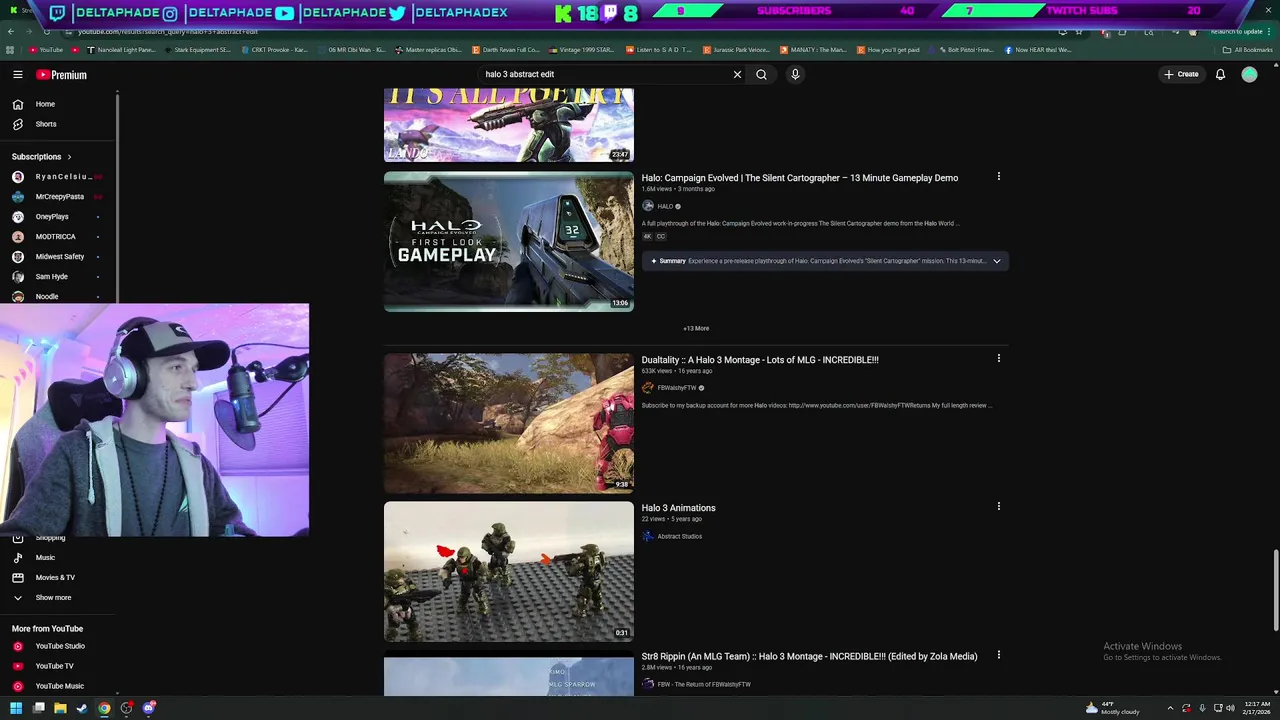Screen dimensions: 1280x720
Task: Switch to Chrome in the taskbar
Action: [104, 708]
